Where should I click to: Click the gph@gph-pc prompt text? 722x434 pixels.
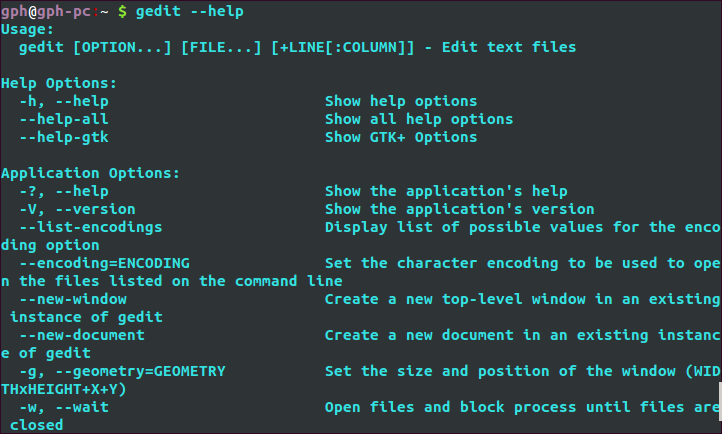46,11
